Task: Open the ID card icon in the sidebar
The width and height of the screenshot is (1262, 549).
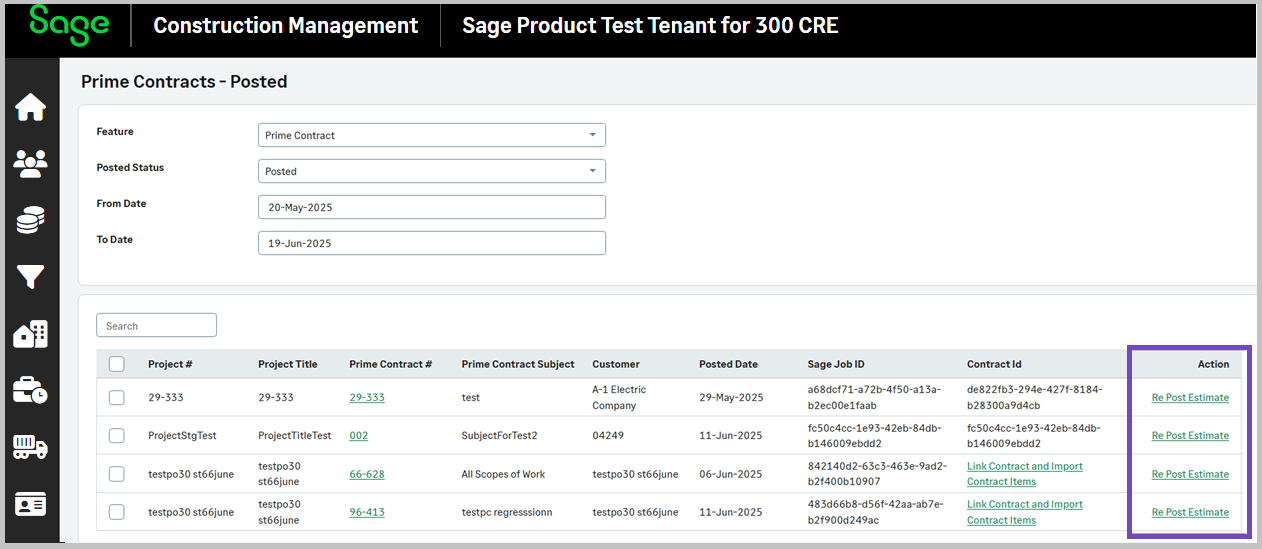Action: point(30,504)
